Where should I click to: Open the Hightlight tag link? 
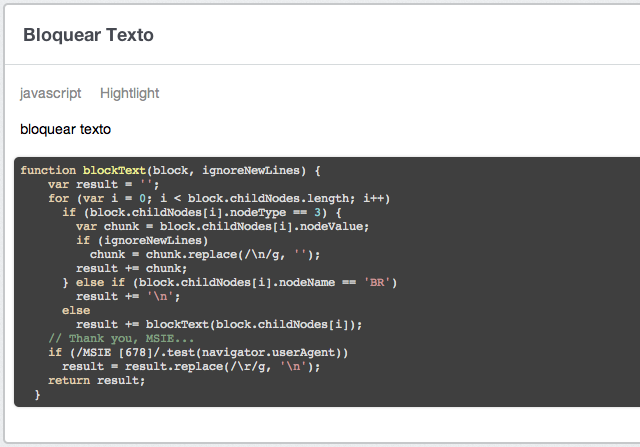[129, 93]
